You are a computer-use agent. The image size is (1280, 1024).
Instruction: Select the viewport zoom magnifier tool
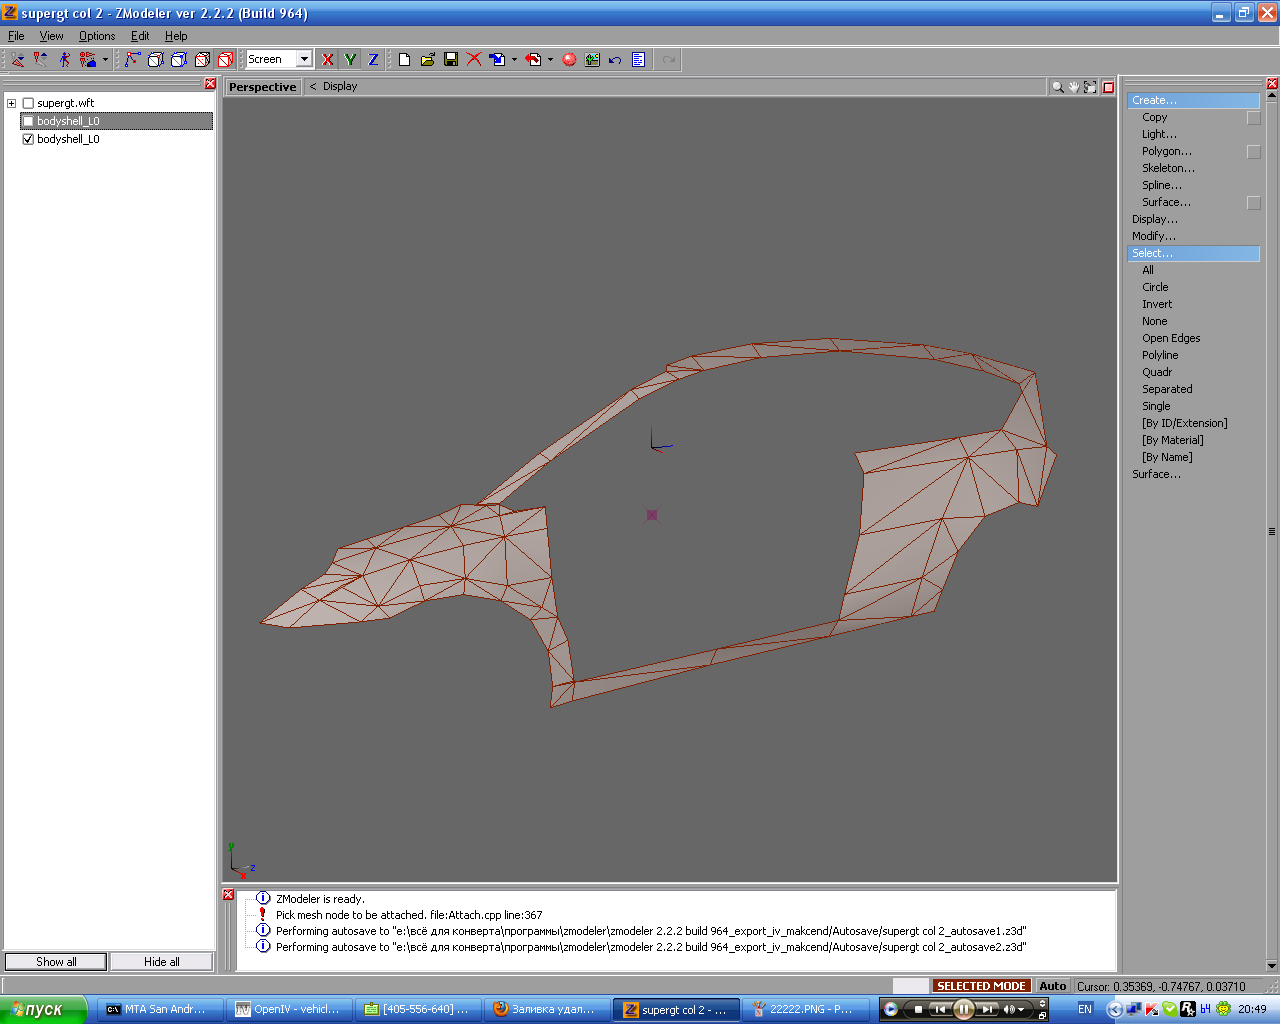point(1057,87)
